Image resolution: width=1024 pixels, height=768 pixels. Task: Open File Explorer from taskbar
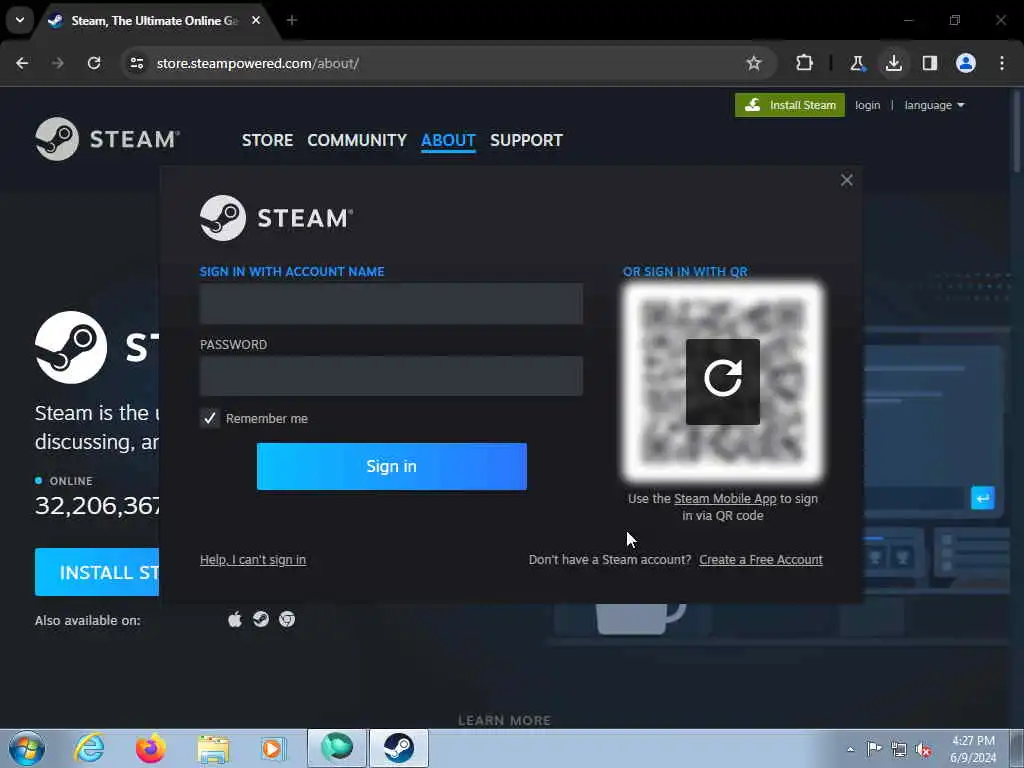(x=213, y=748)
